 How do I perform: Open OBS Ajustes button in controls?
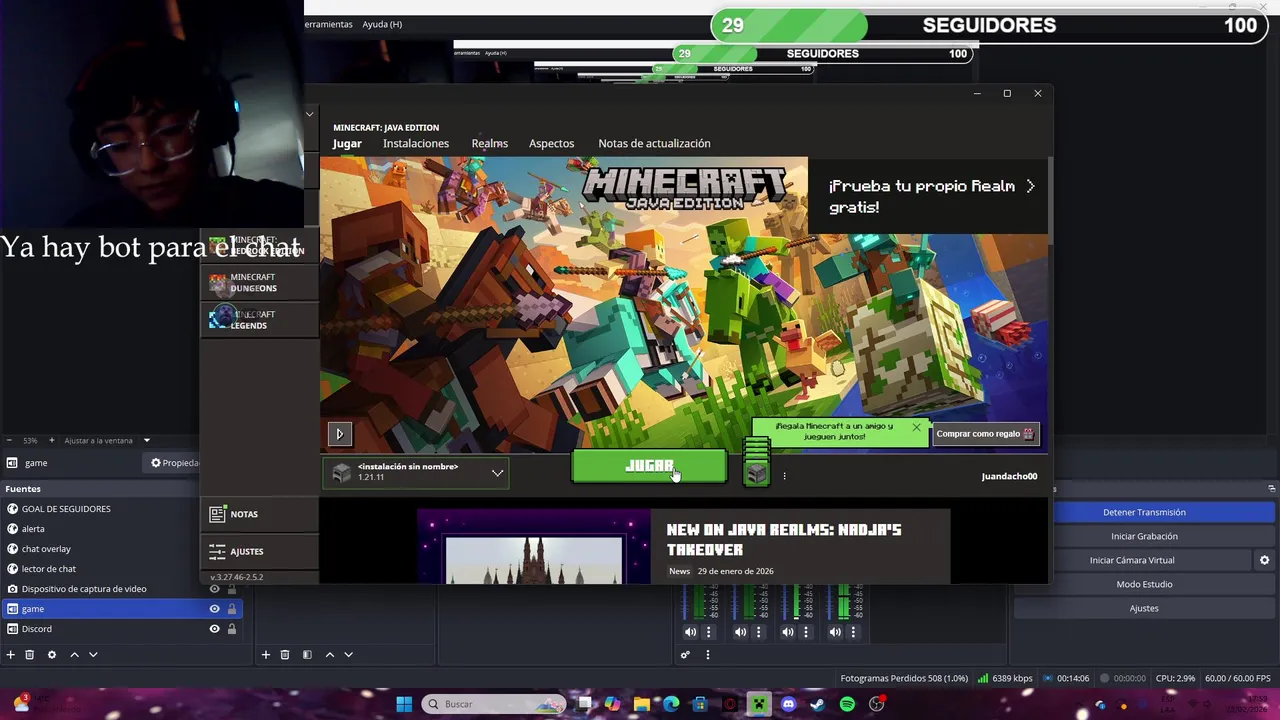pos(1144,608)
